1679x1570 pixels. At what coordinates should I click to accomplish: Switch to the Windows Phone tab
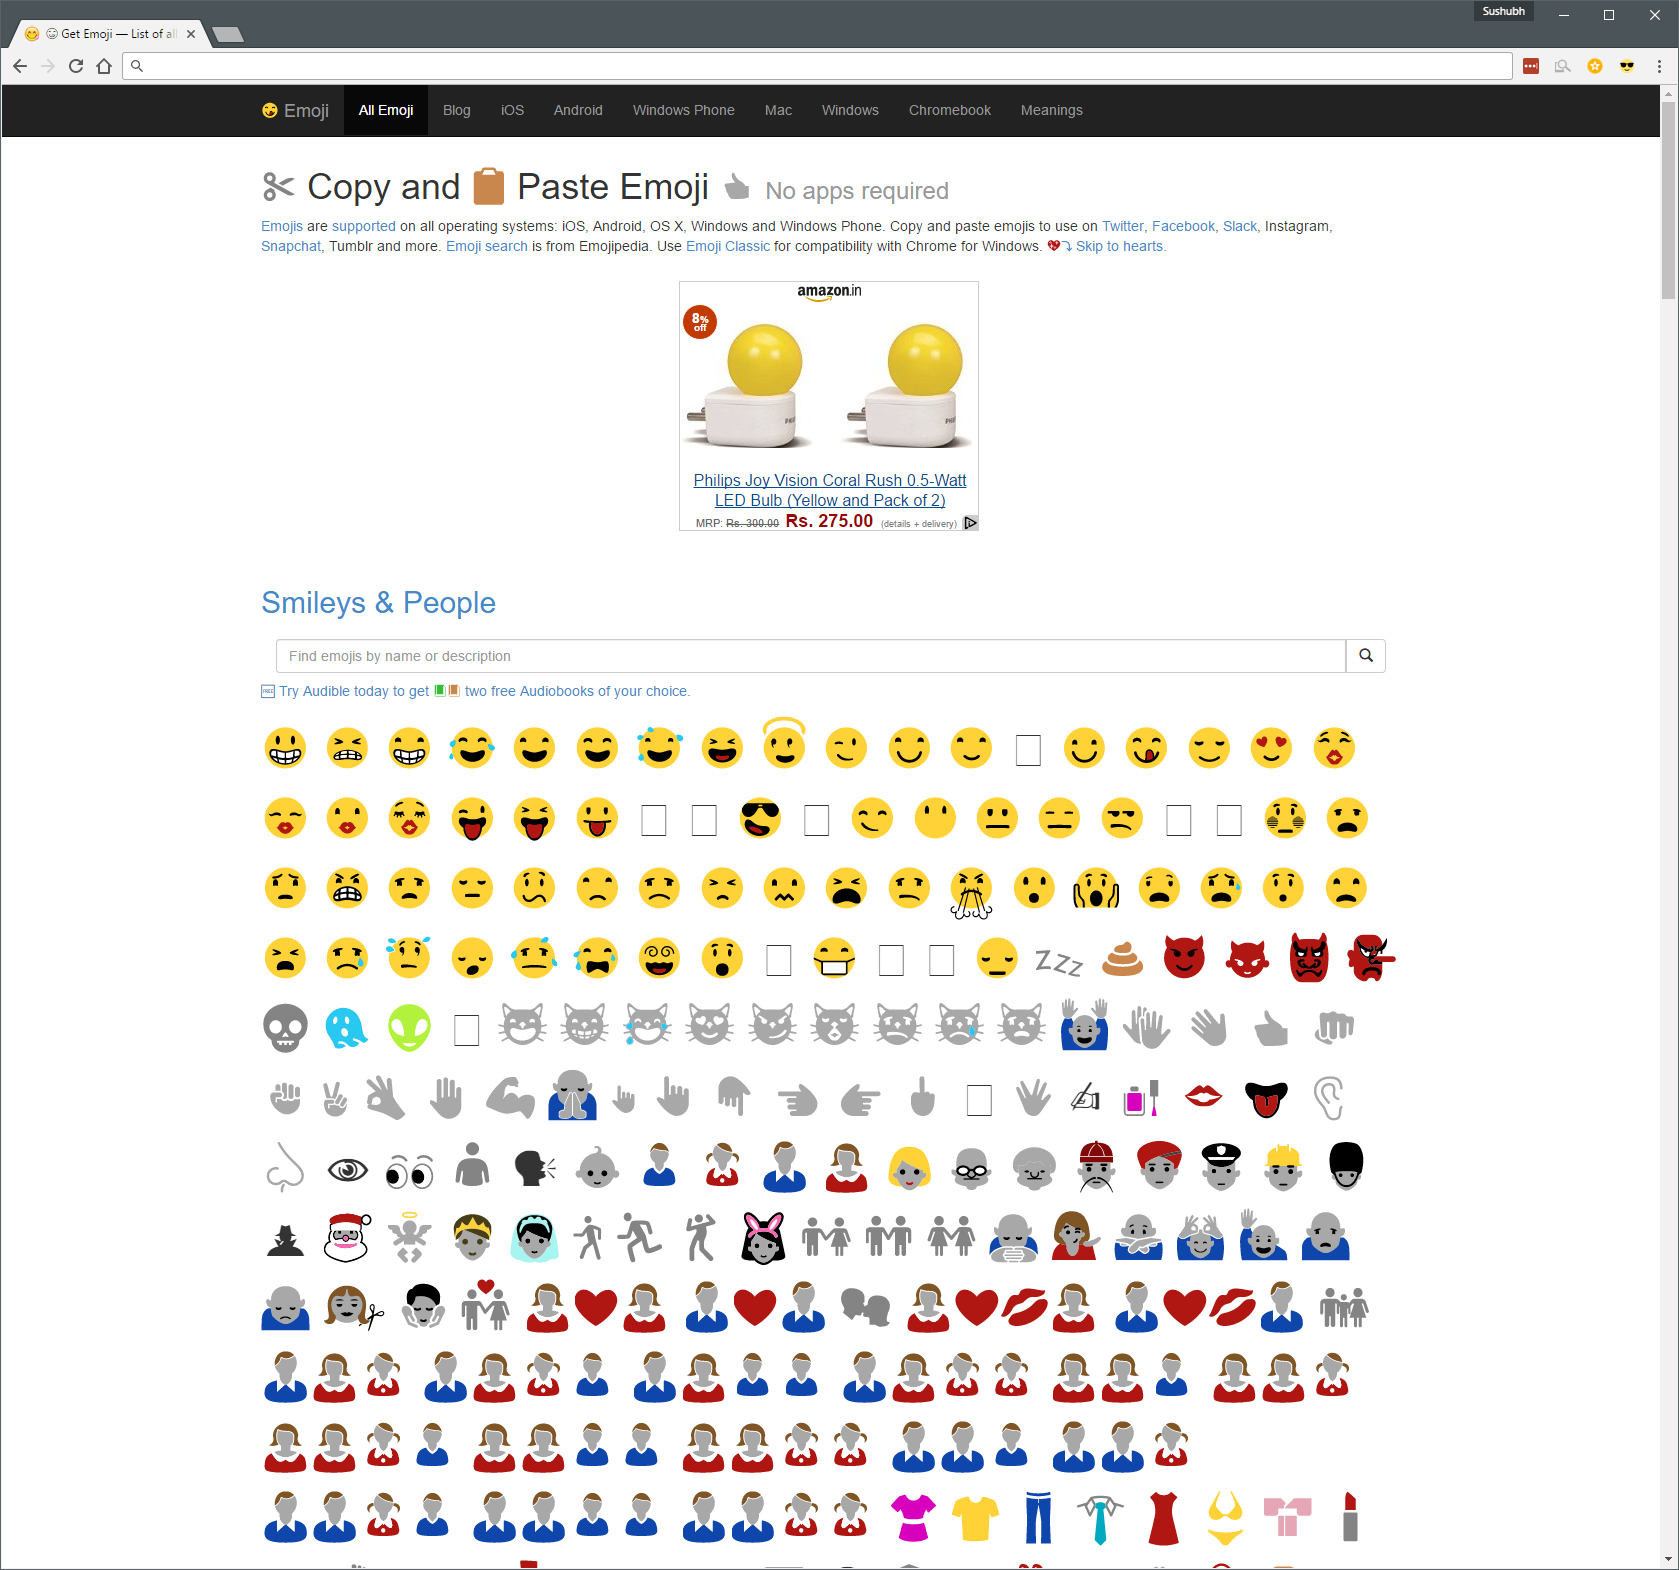[x=683, y=110]
